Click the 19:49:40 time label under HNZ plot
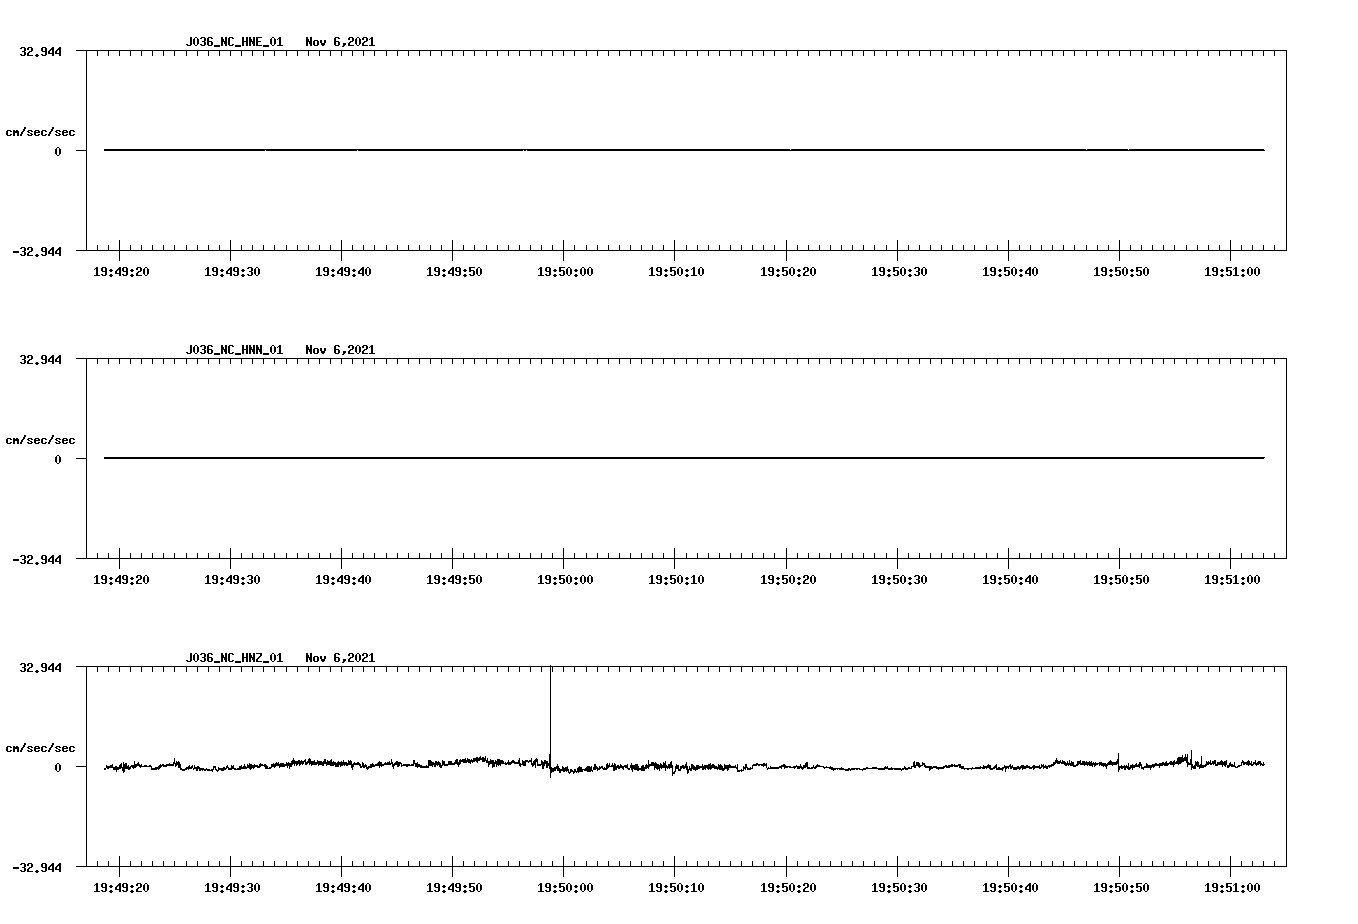1358x924 pixels. pyautogui.click(x=343, y=887)
